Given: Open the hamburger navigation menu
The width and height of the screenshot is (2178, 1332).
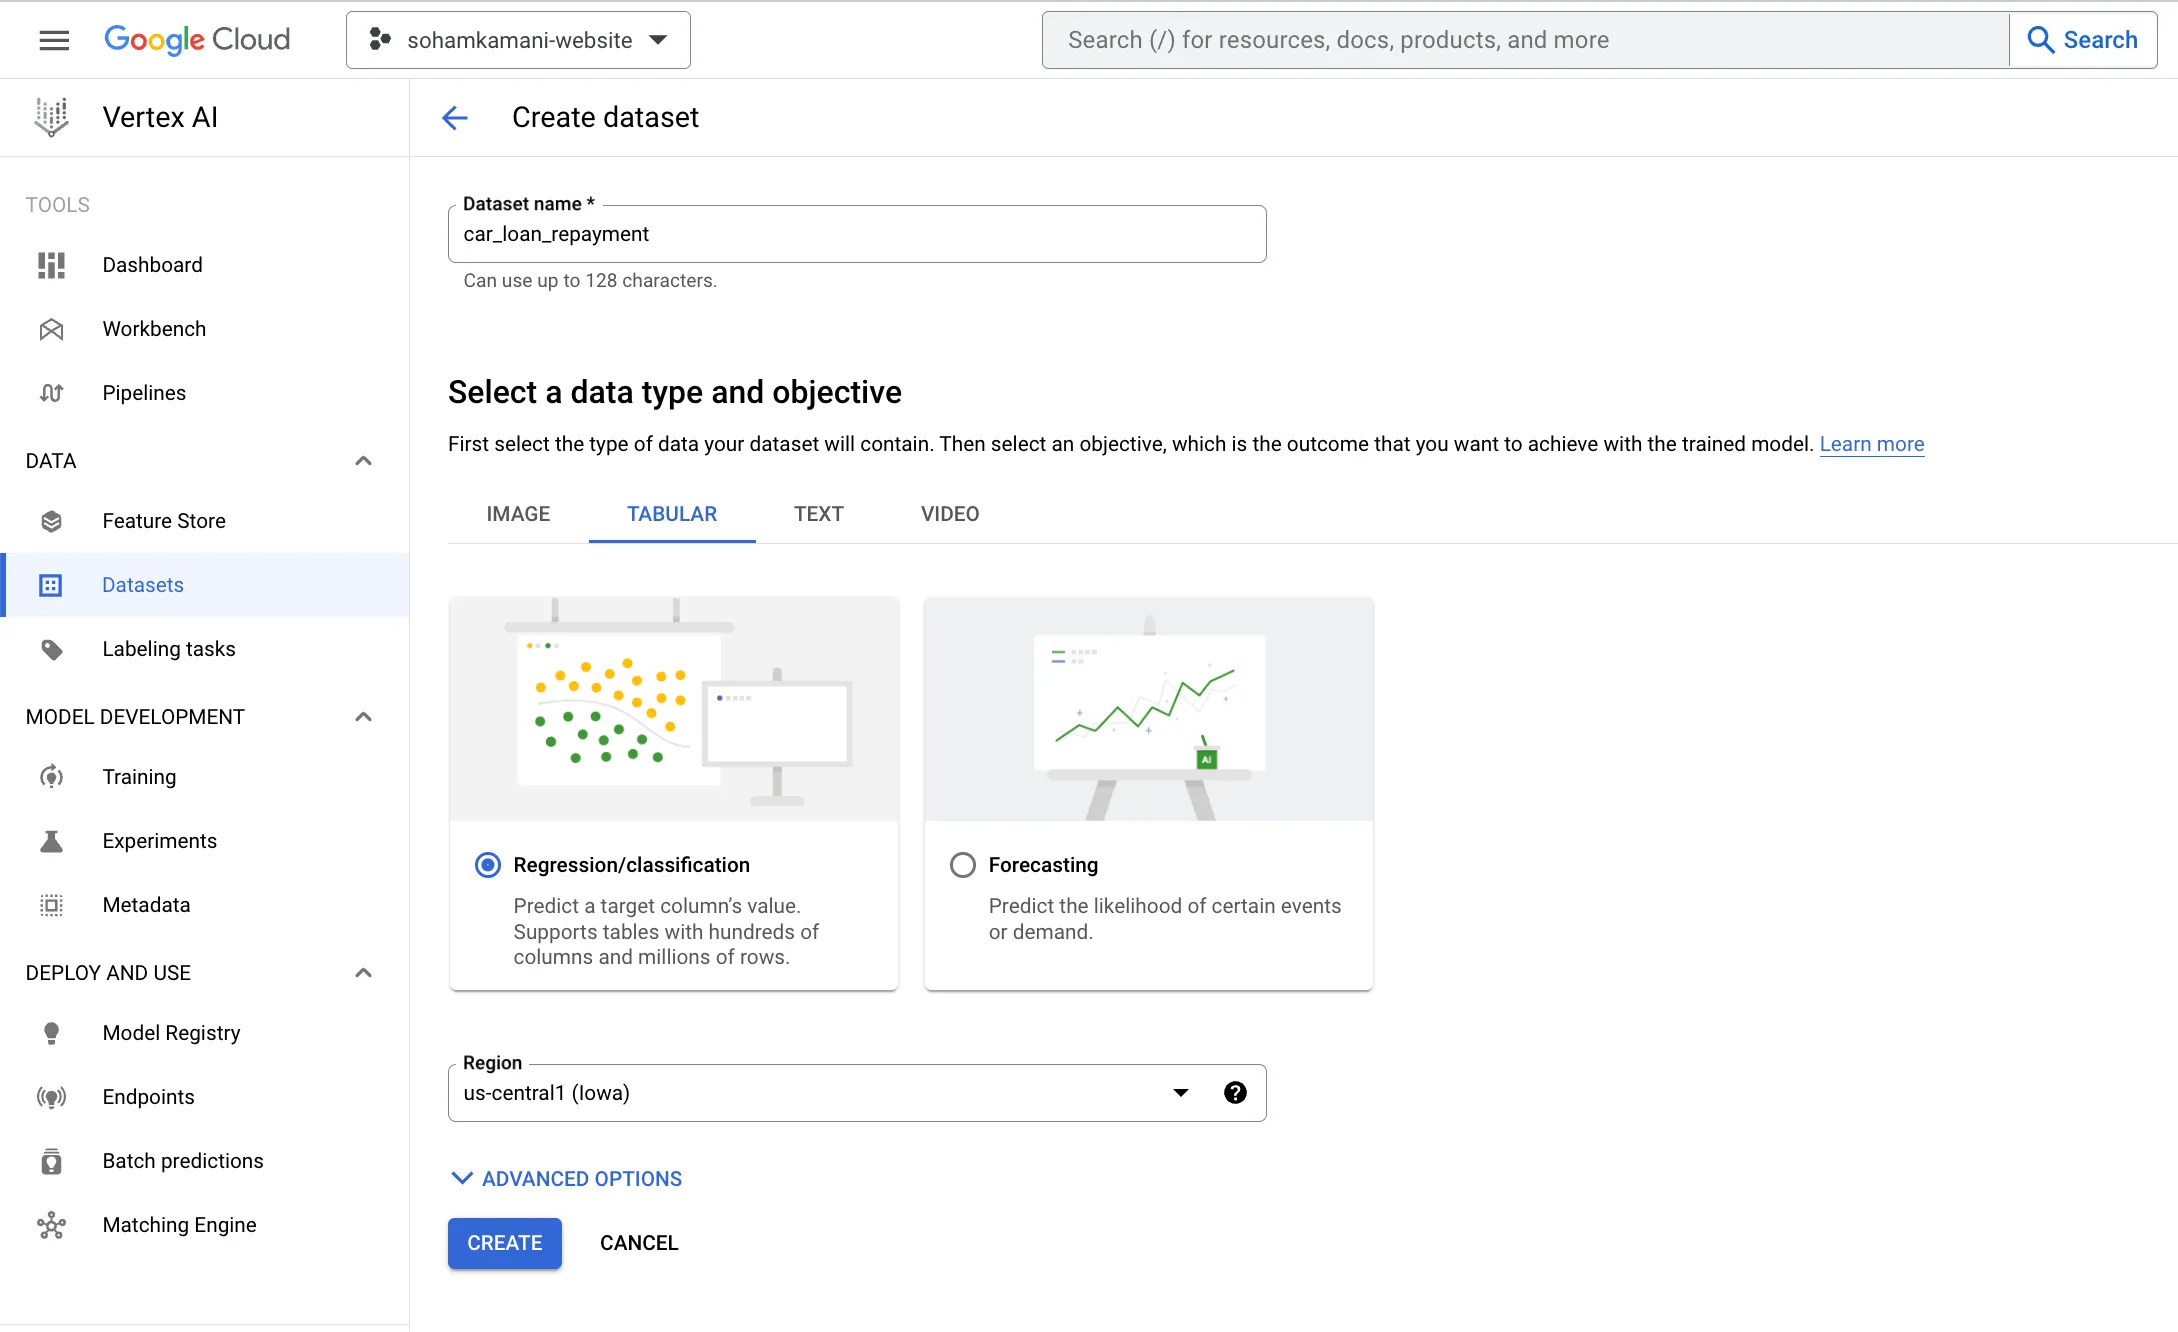Looking at the screenshot, I should click(x=54, y=40).
